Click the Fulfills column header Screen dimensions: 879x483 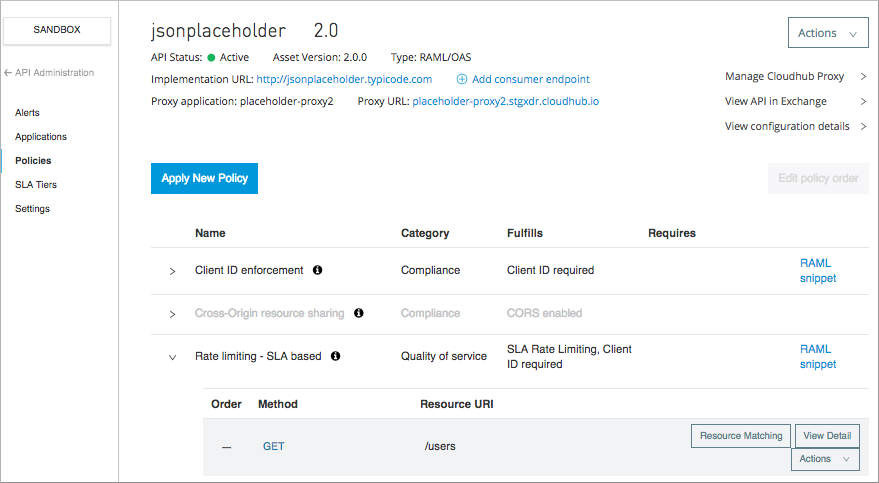pyautogui.click(x=525, y=233)
